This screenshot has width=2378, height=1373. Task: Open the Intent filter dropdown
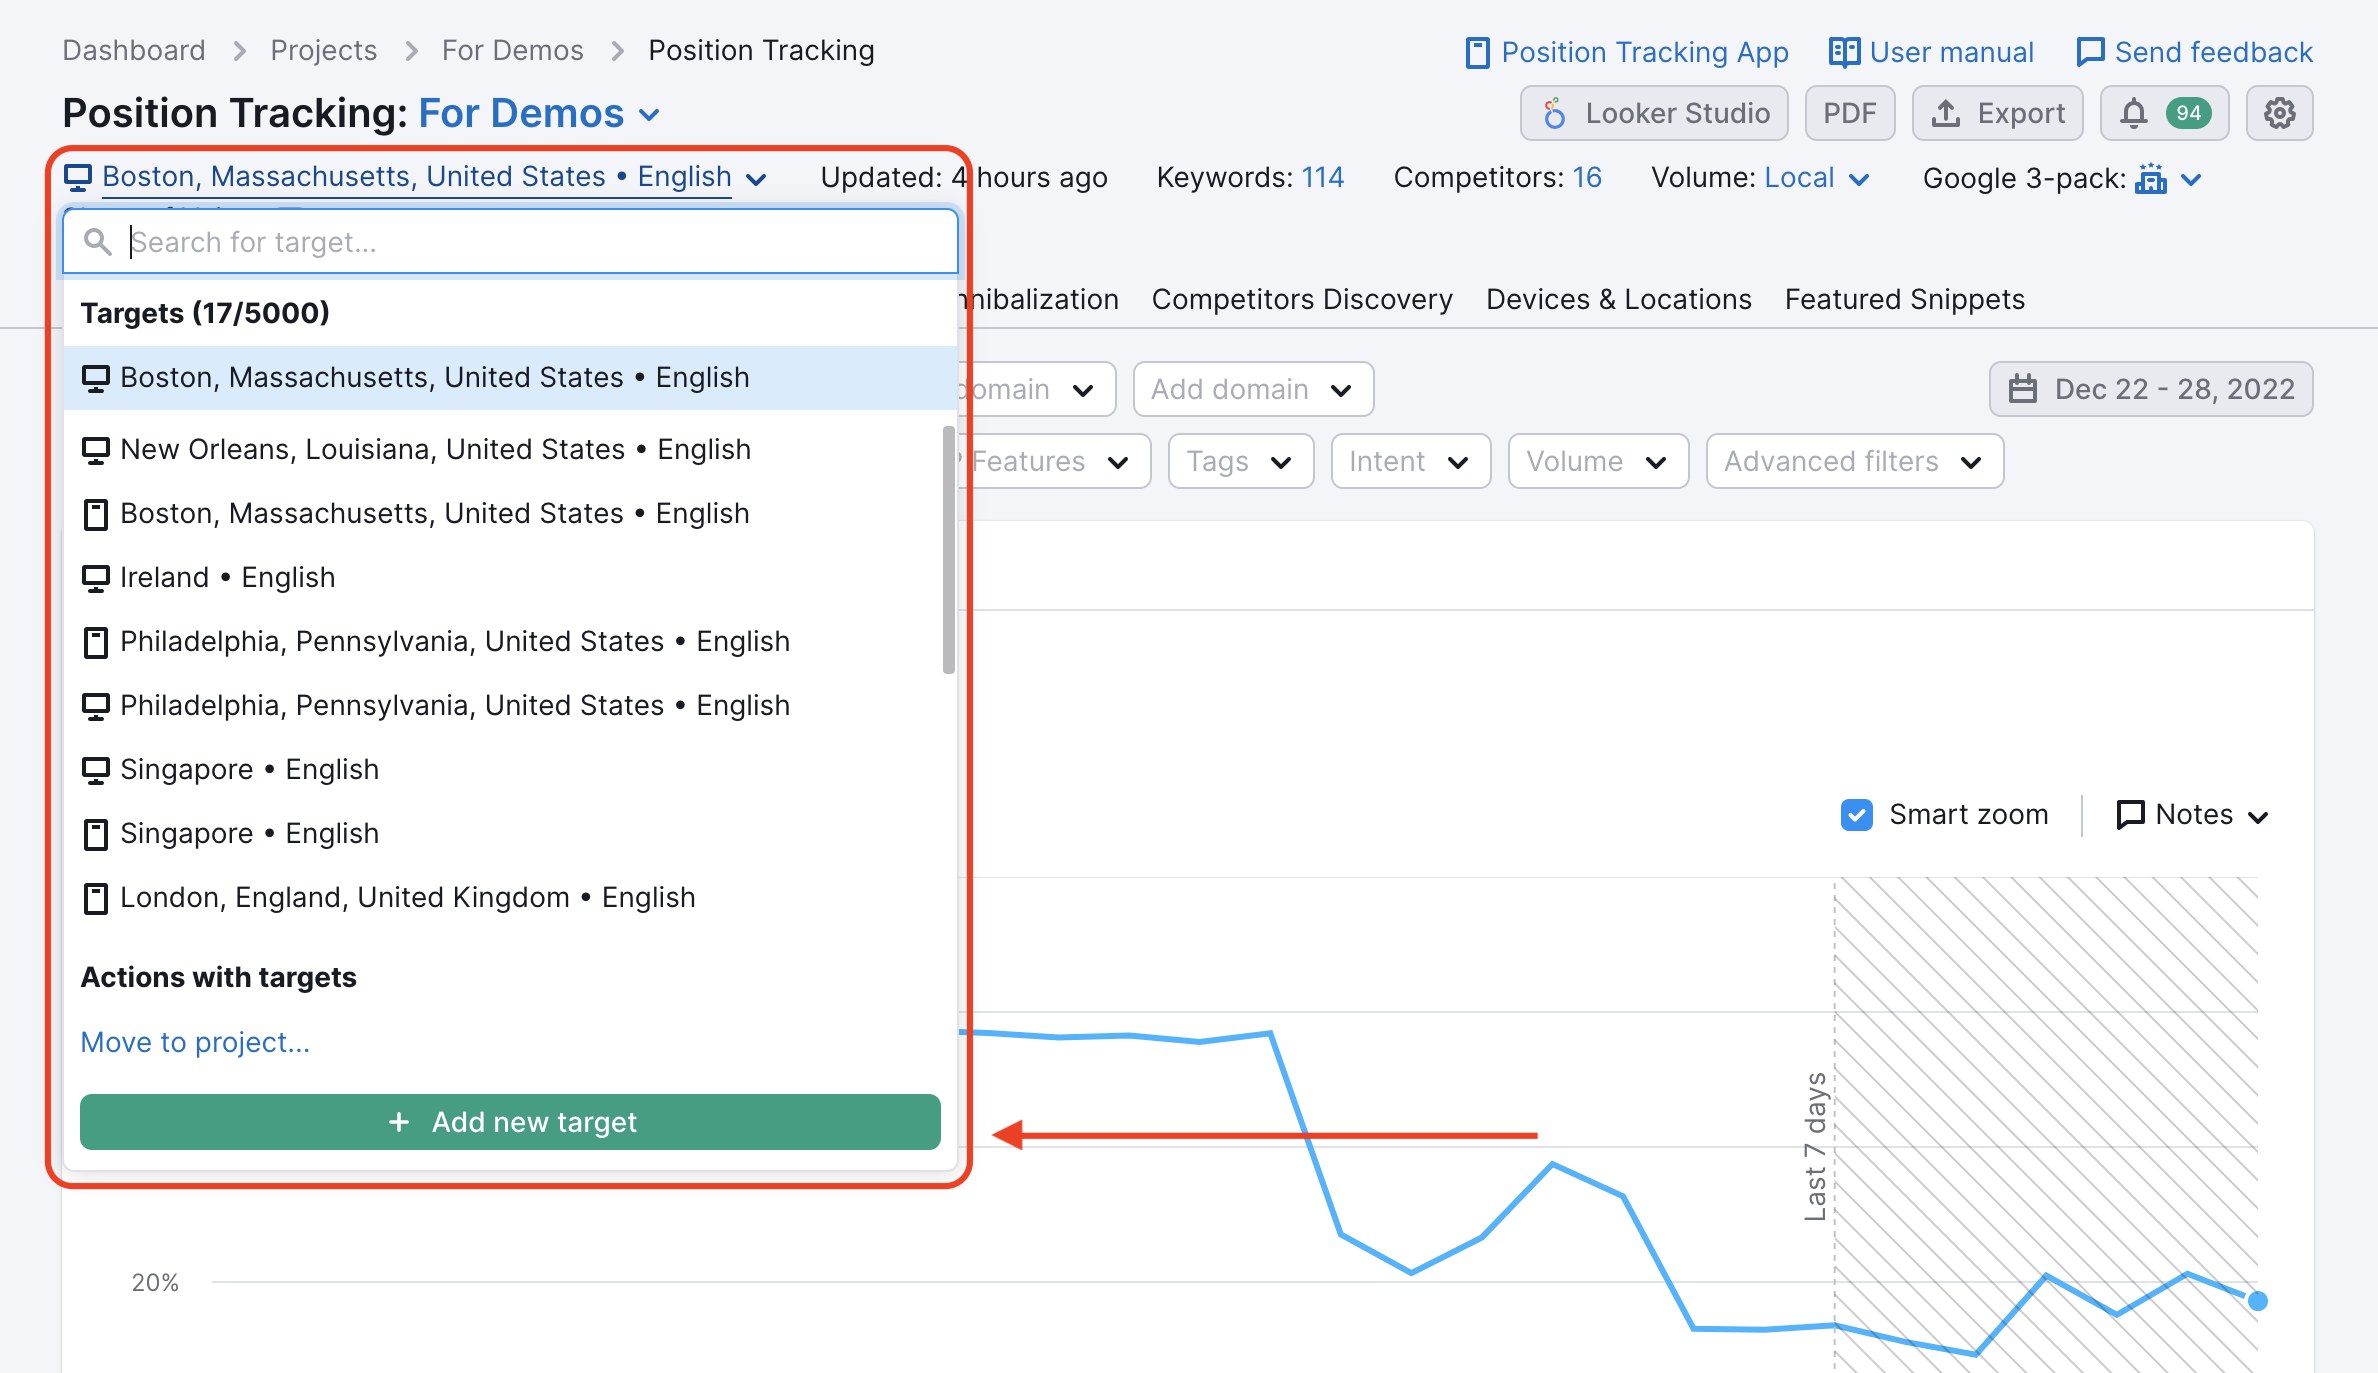1410,461
